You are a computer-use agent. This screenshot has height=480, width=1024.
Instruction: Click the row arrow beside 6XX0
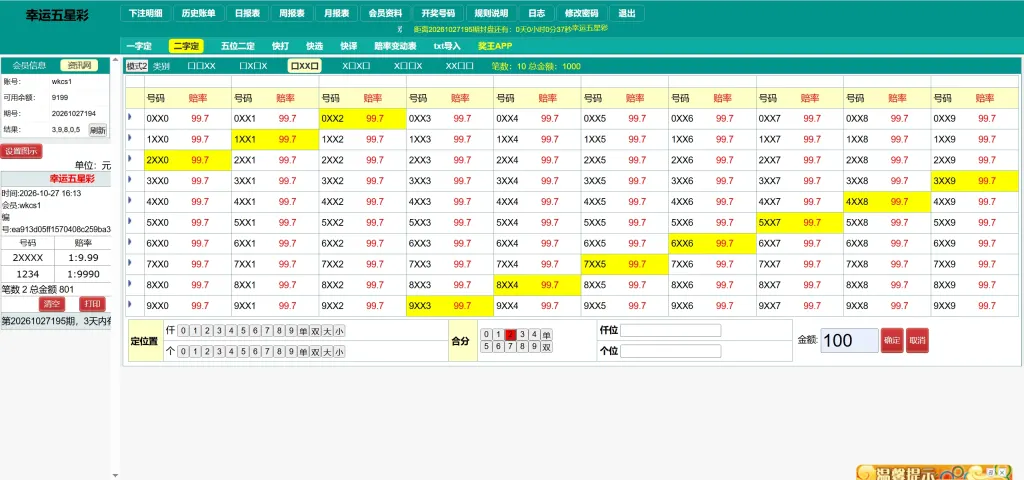coord(129,242)
